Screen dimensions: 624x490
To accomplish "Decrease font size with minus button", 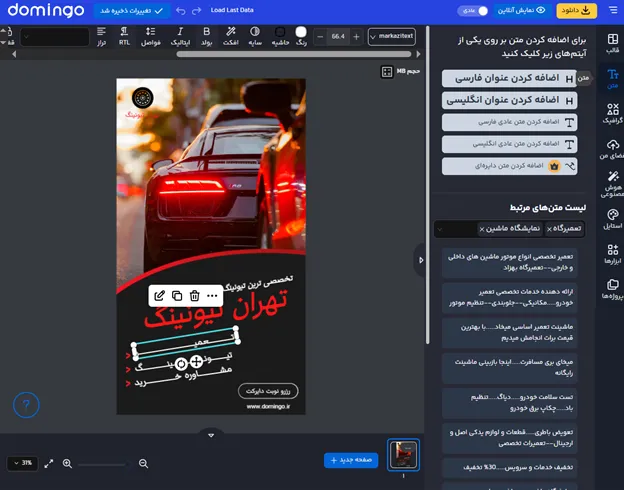I will 320,37.
